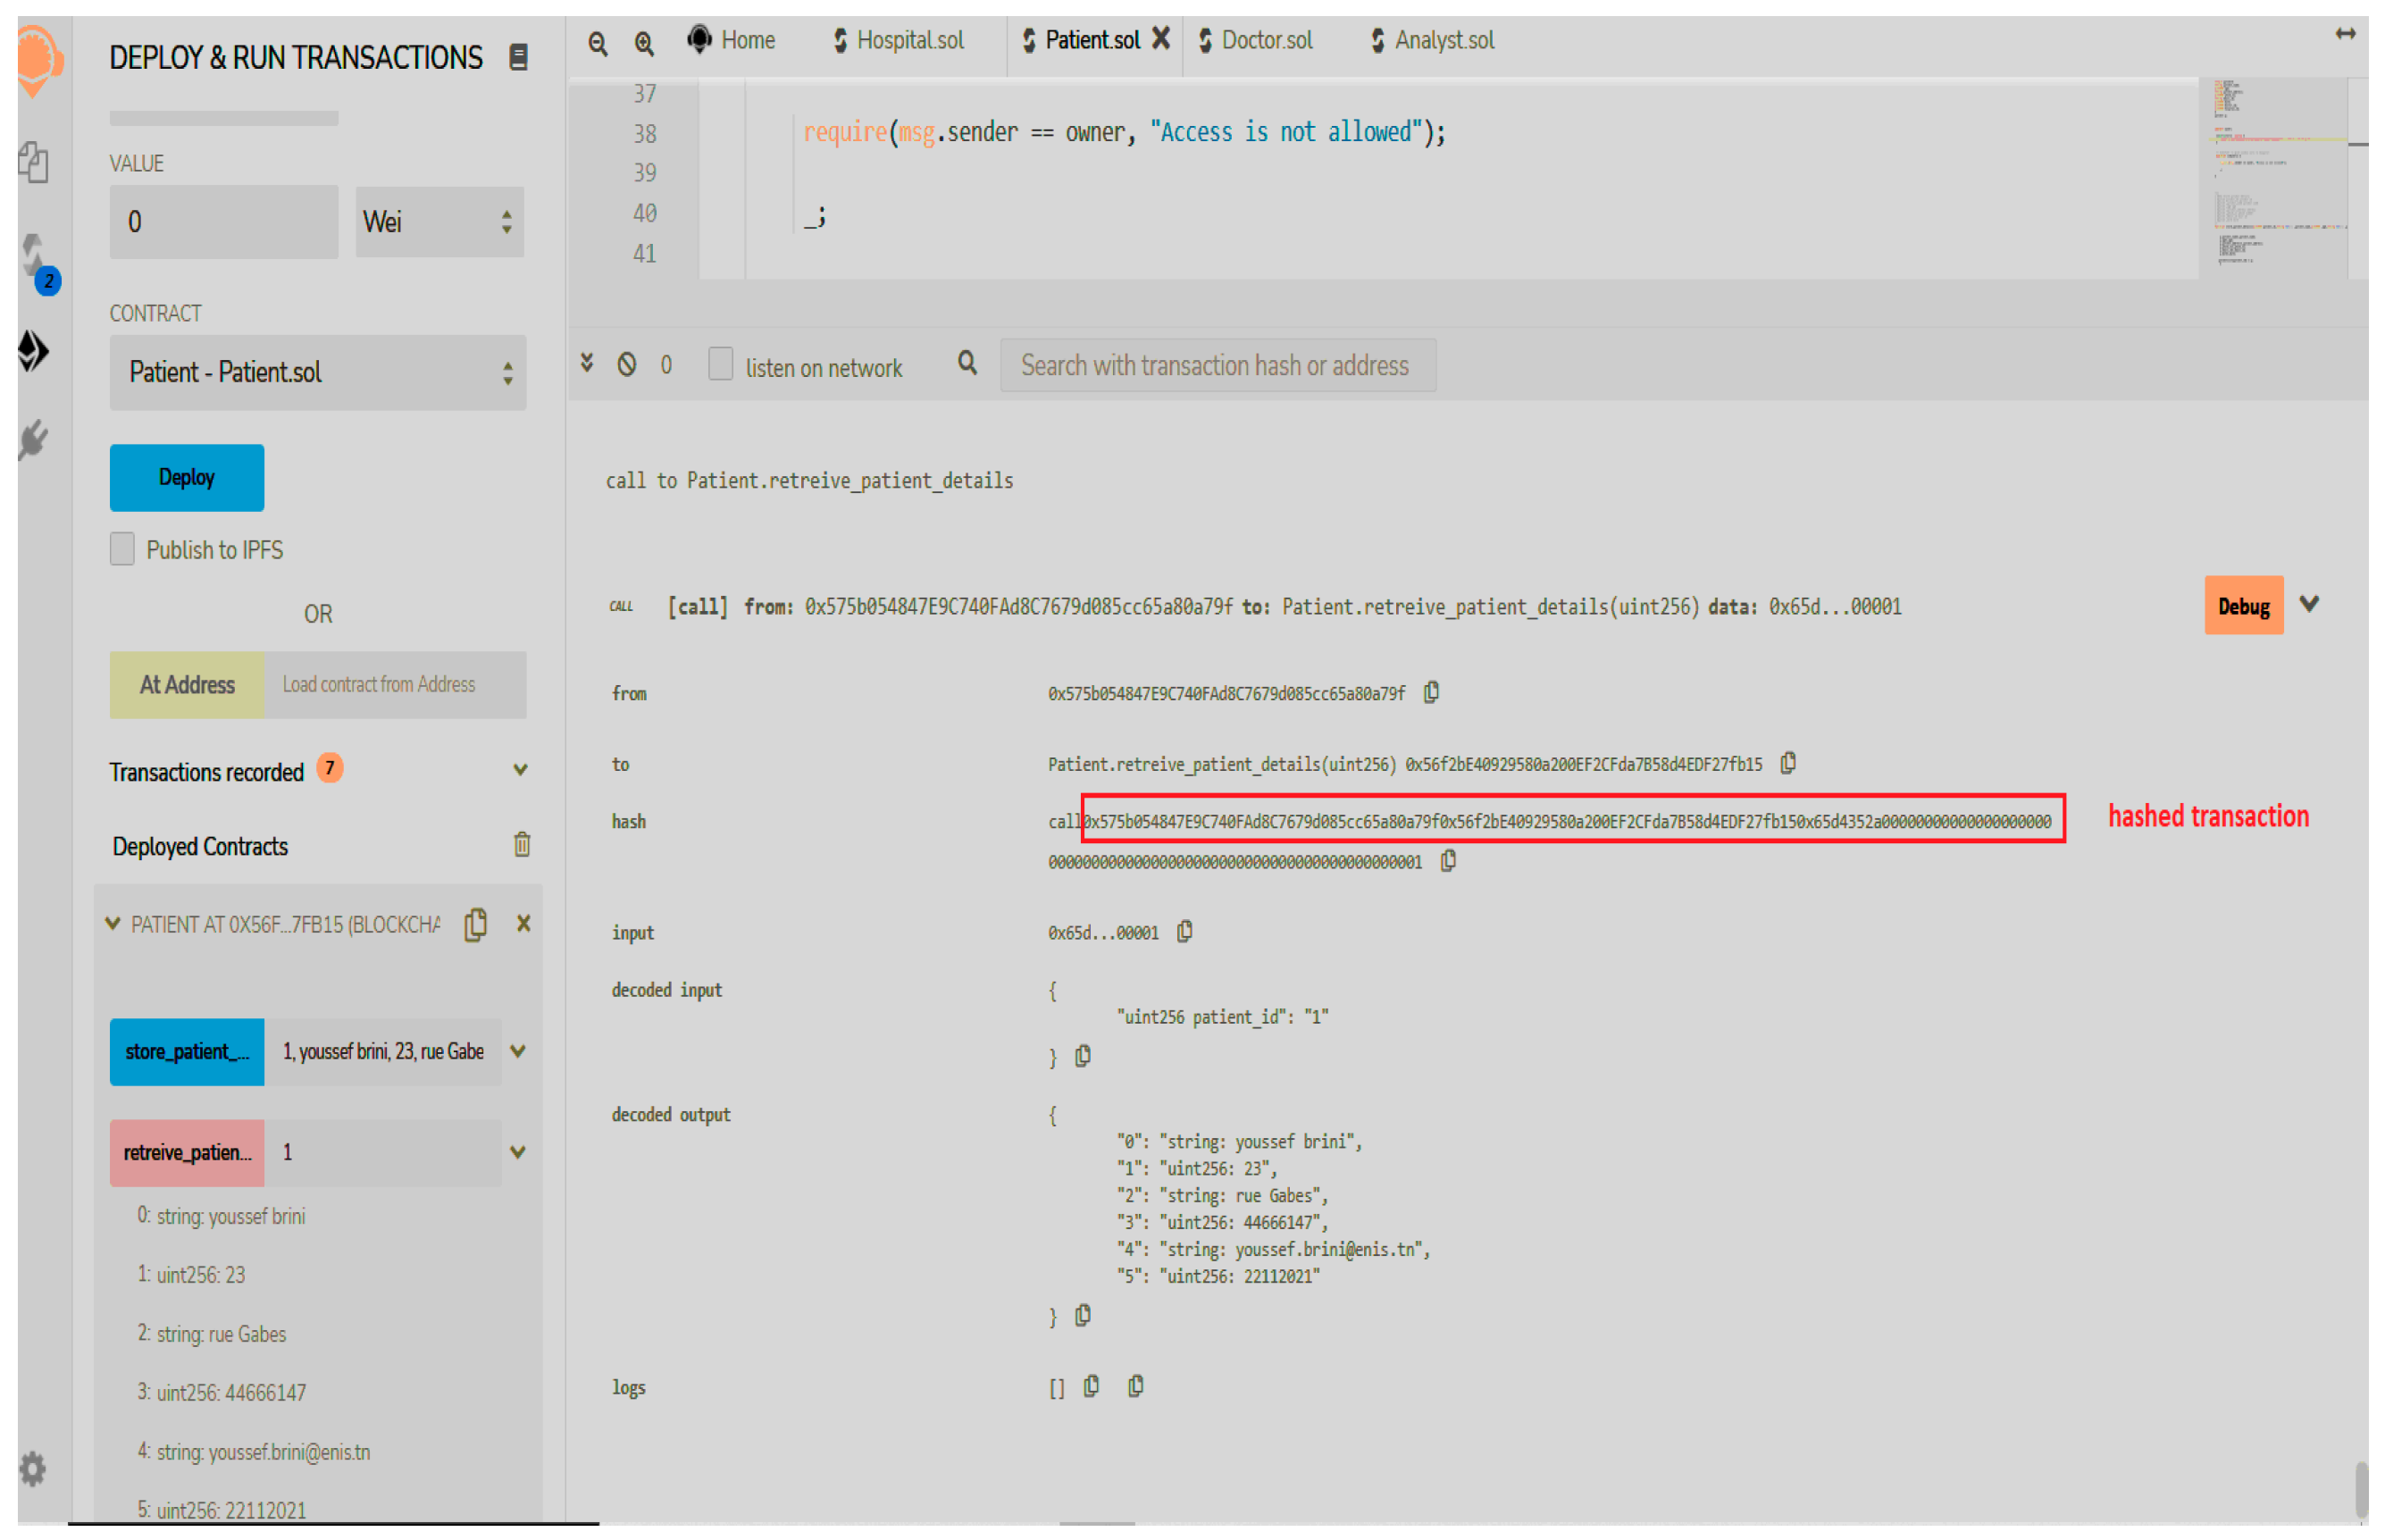Click the zoom in editor icon
This screenshot has width=2385, height=1540.
point(644,43)
